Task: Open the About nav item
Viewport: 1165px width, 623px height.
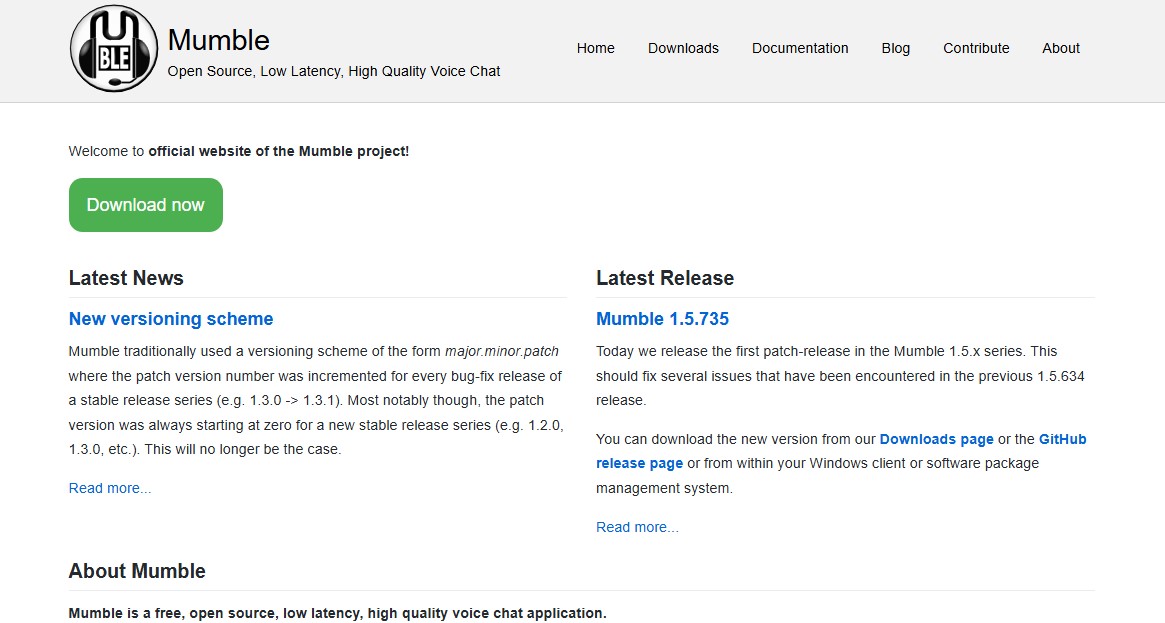Action: coord(1060,48)
